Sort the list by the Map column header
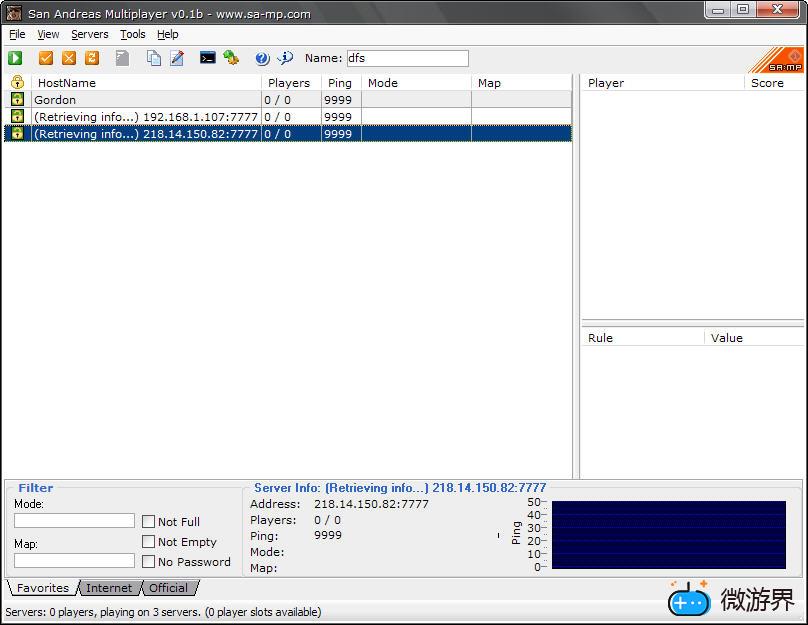The width and height of the screenshot is (808, 625). (x=521, y=83)
